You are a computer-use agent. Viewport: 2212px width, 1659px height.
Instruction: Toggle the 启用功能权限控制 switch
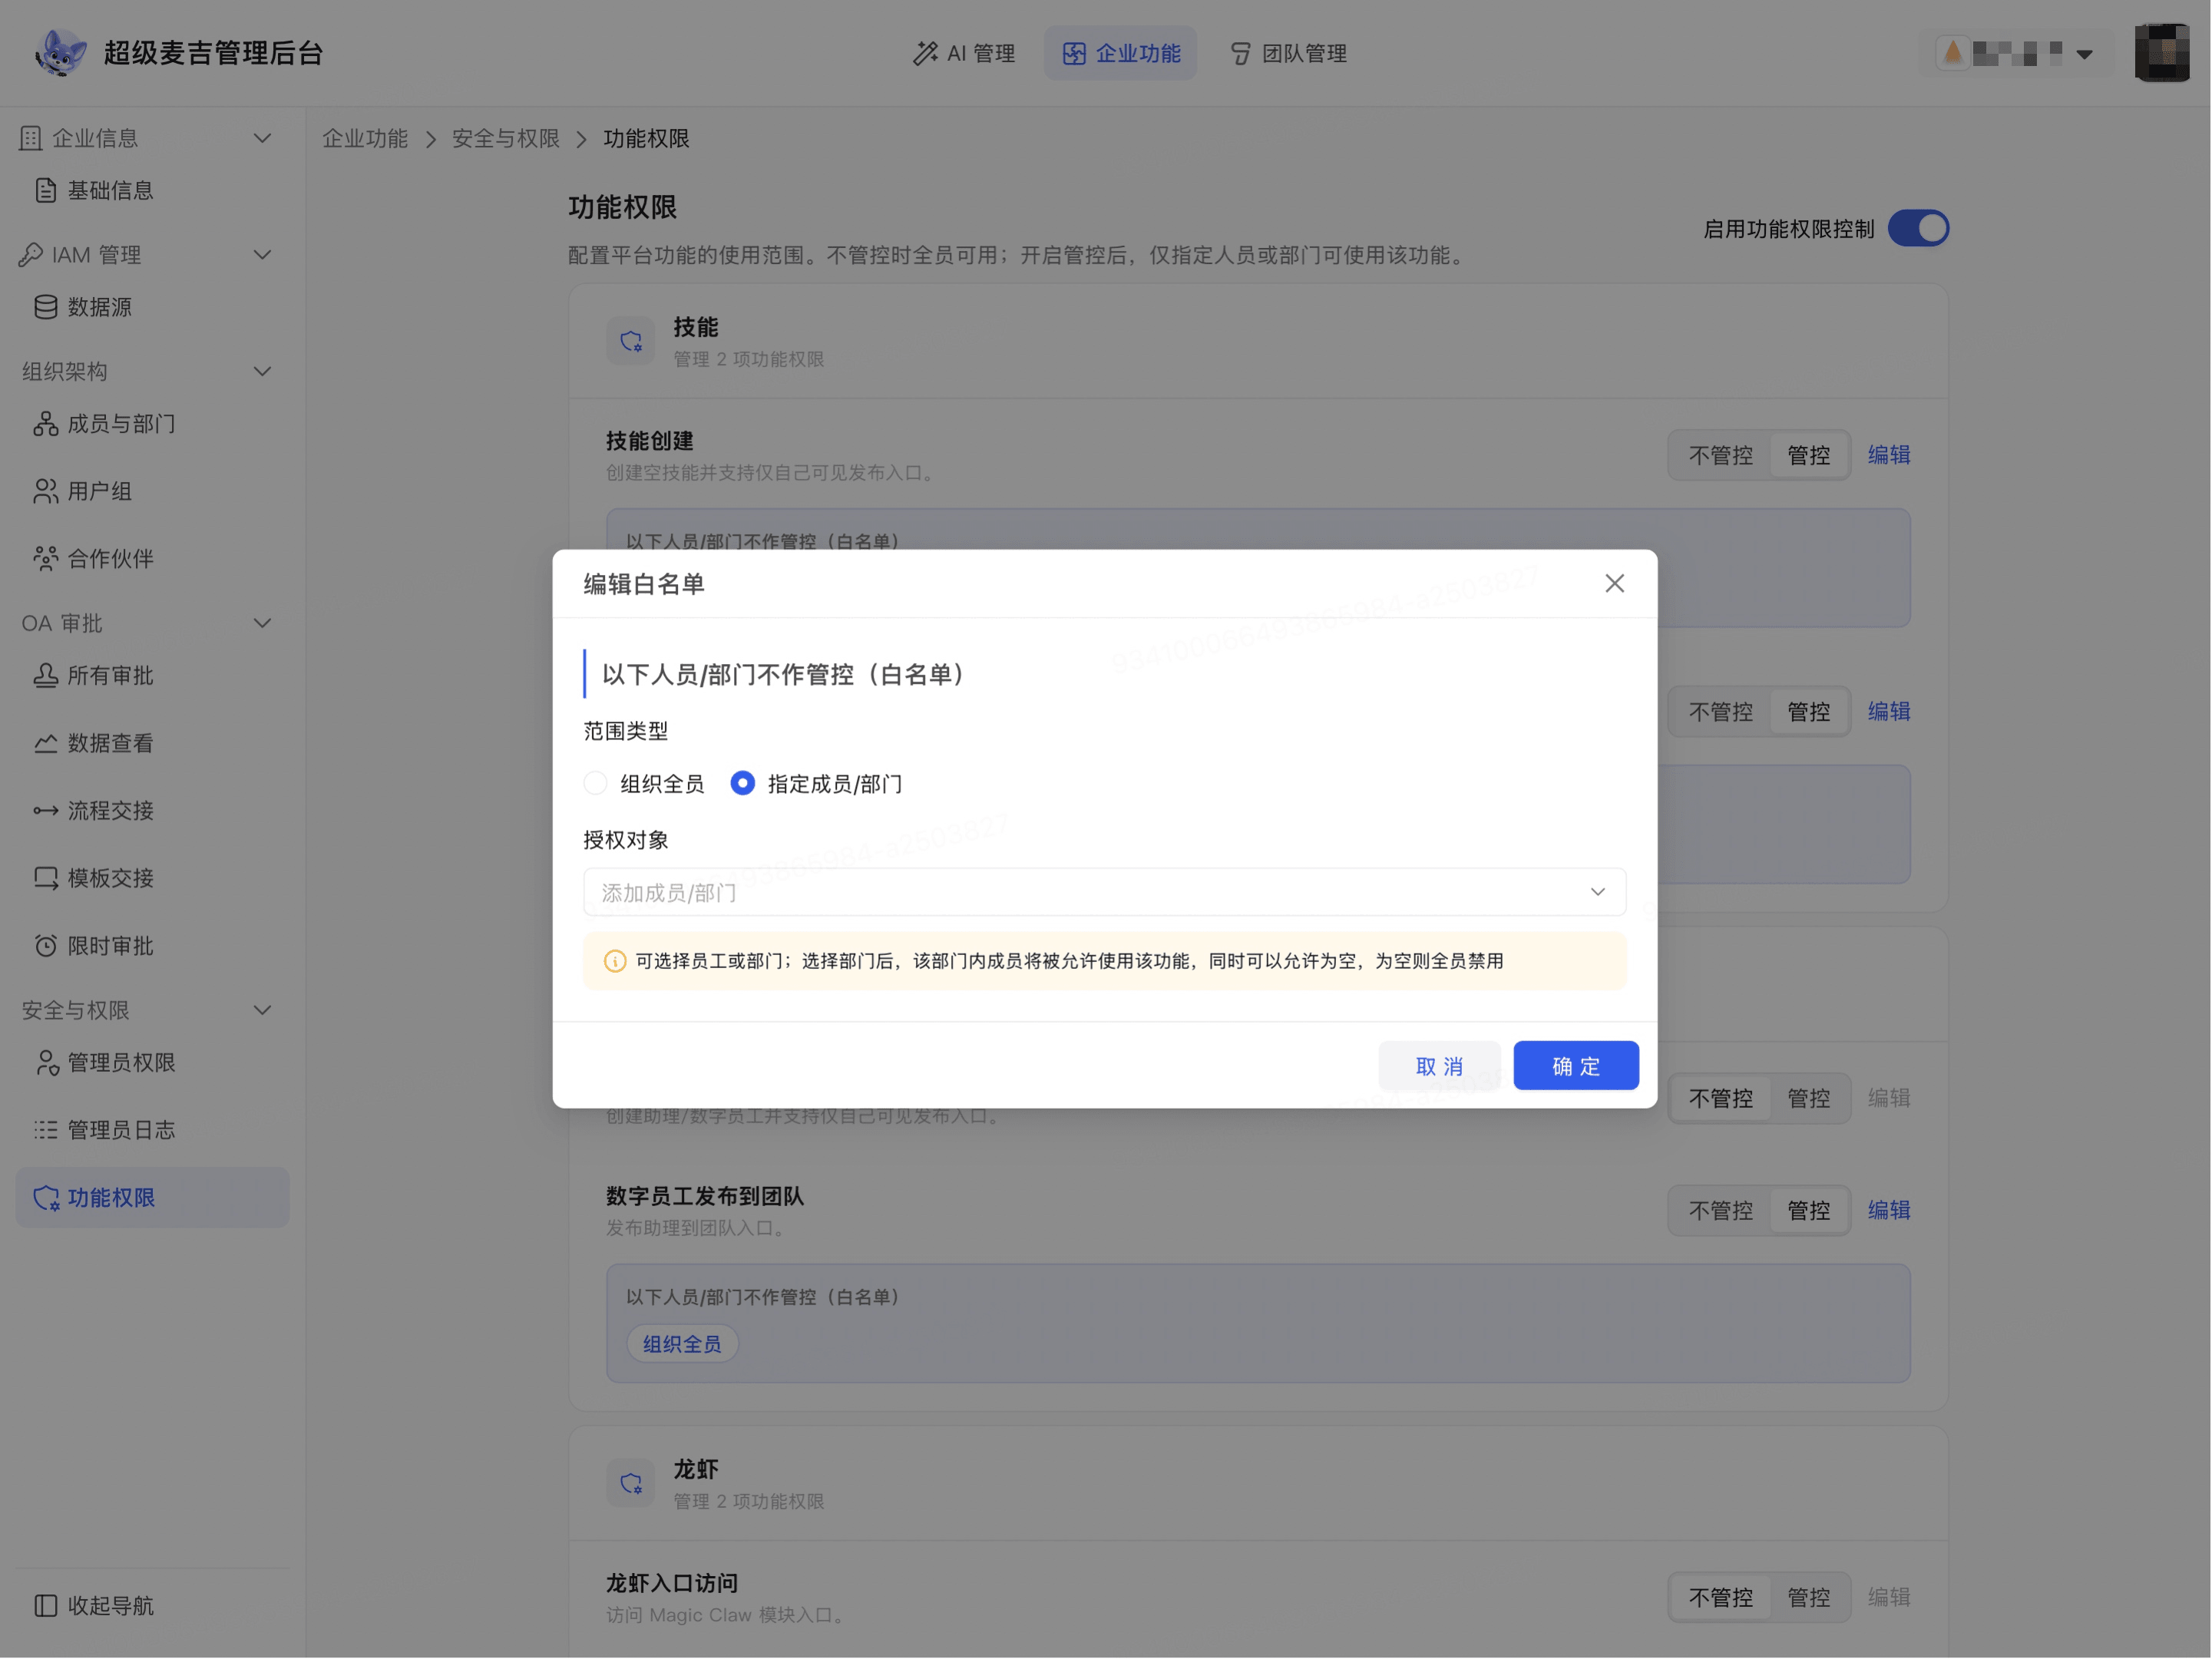(x=1919, y=228)
